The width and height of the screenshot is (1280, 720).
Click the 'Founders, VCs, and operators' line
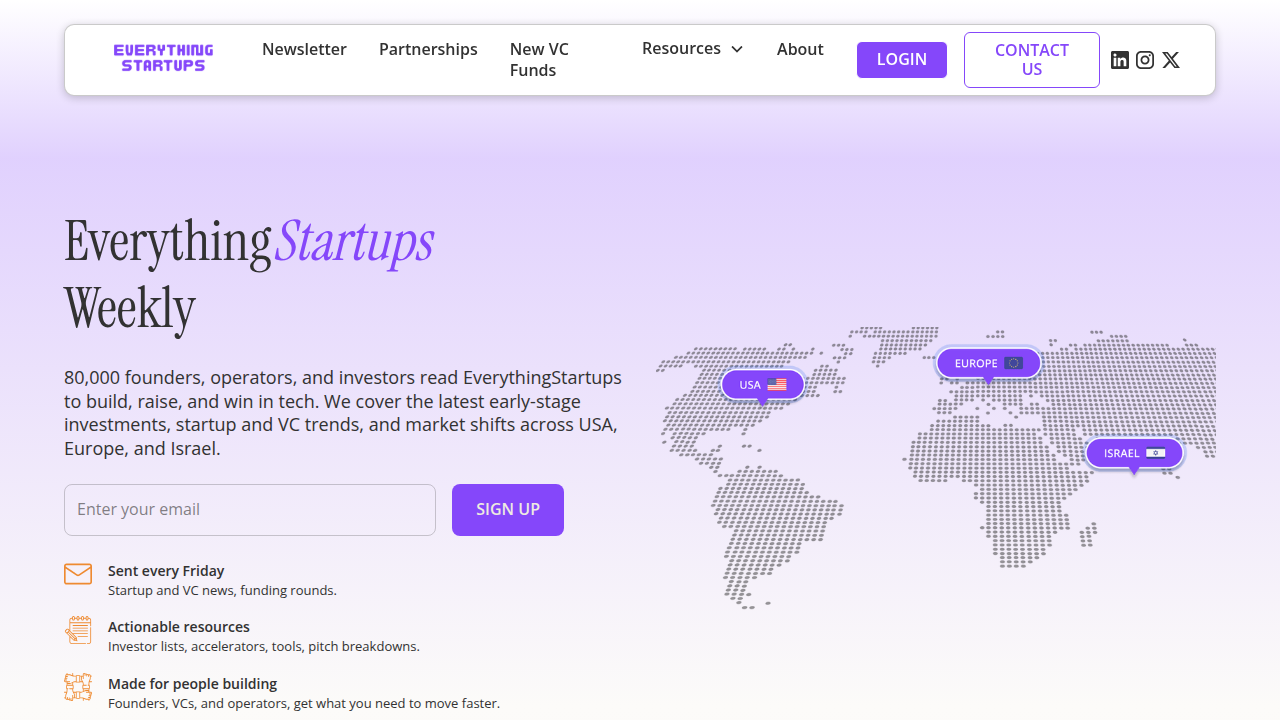click(304, 704)
